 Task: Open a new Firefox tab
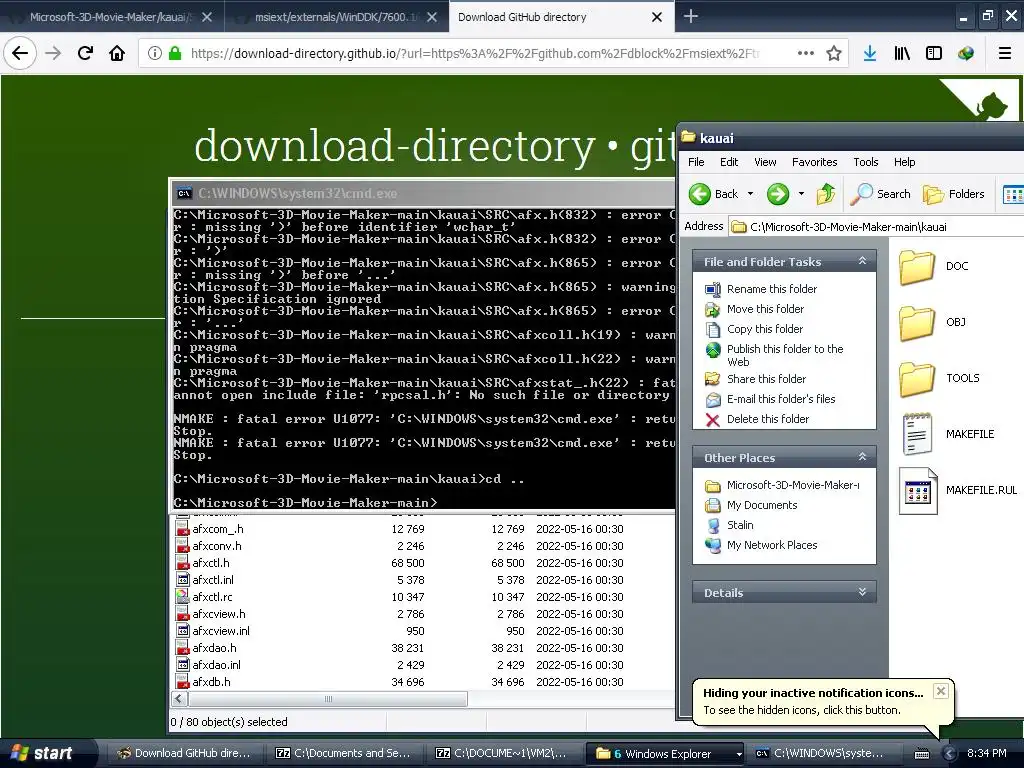click(x=690, y=16)
